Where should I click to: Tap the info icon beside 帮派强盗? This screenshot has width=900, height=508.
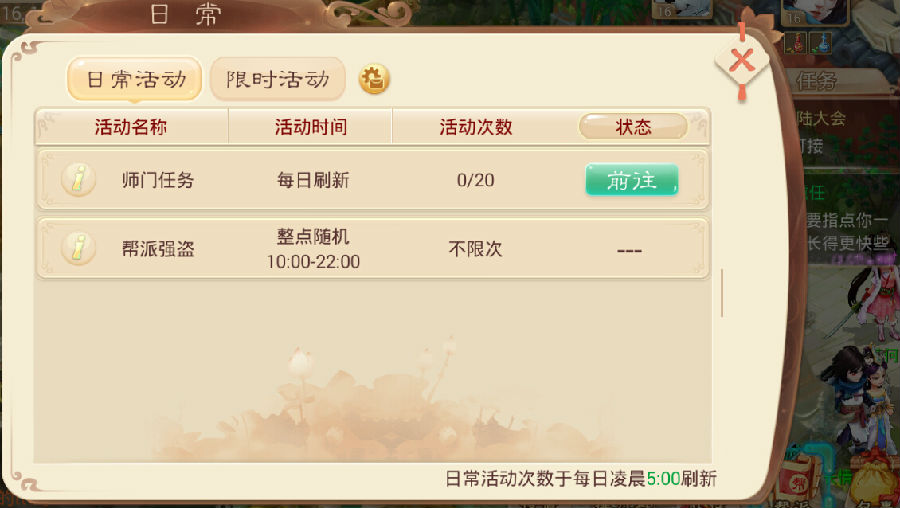coord(79,249)
